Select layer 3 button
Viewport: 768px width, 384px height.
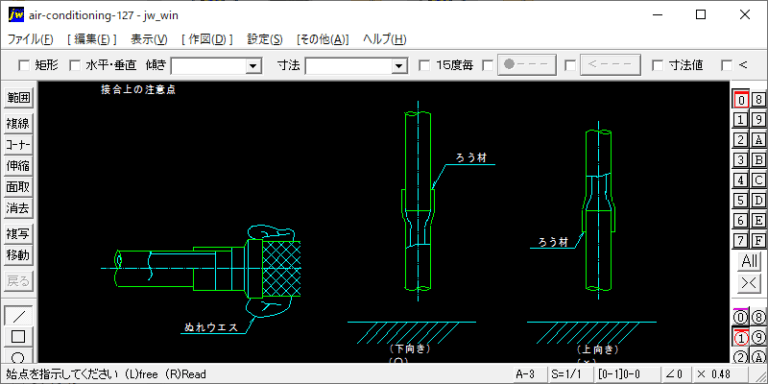(x=741, y=160)
